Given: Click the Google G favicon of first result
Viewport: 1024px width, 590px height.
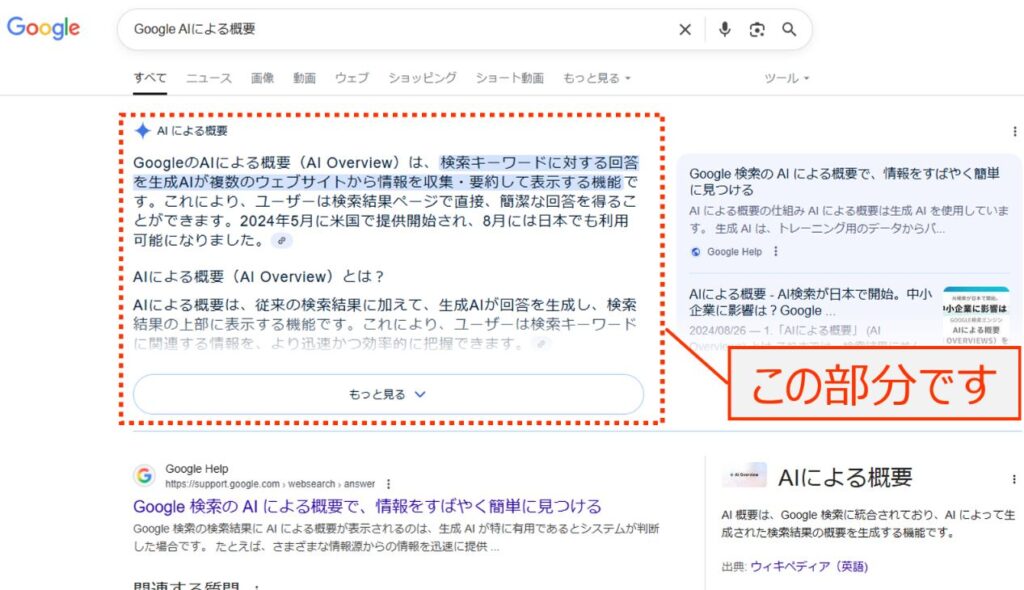Looking at the screenshot, I should [x=144, y=476].
